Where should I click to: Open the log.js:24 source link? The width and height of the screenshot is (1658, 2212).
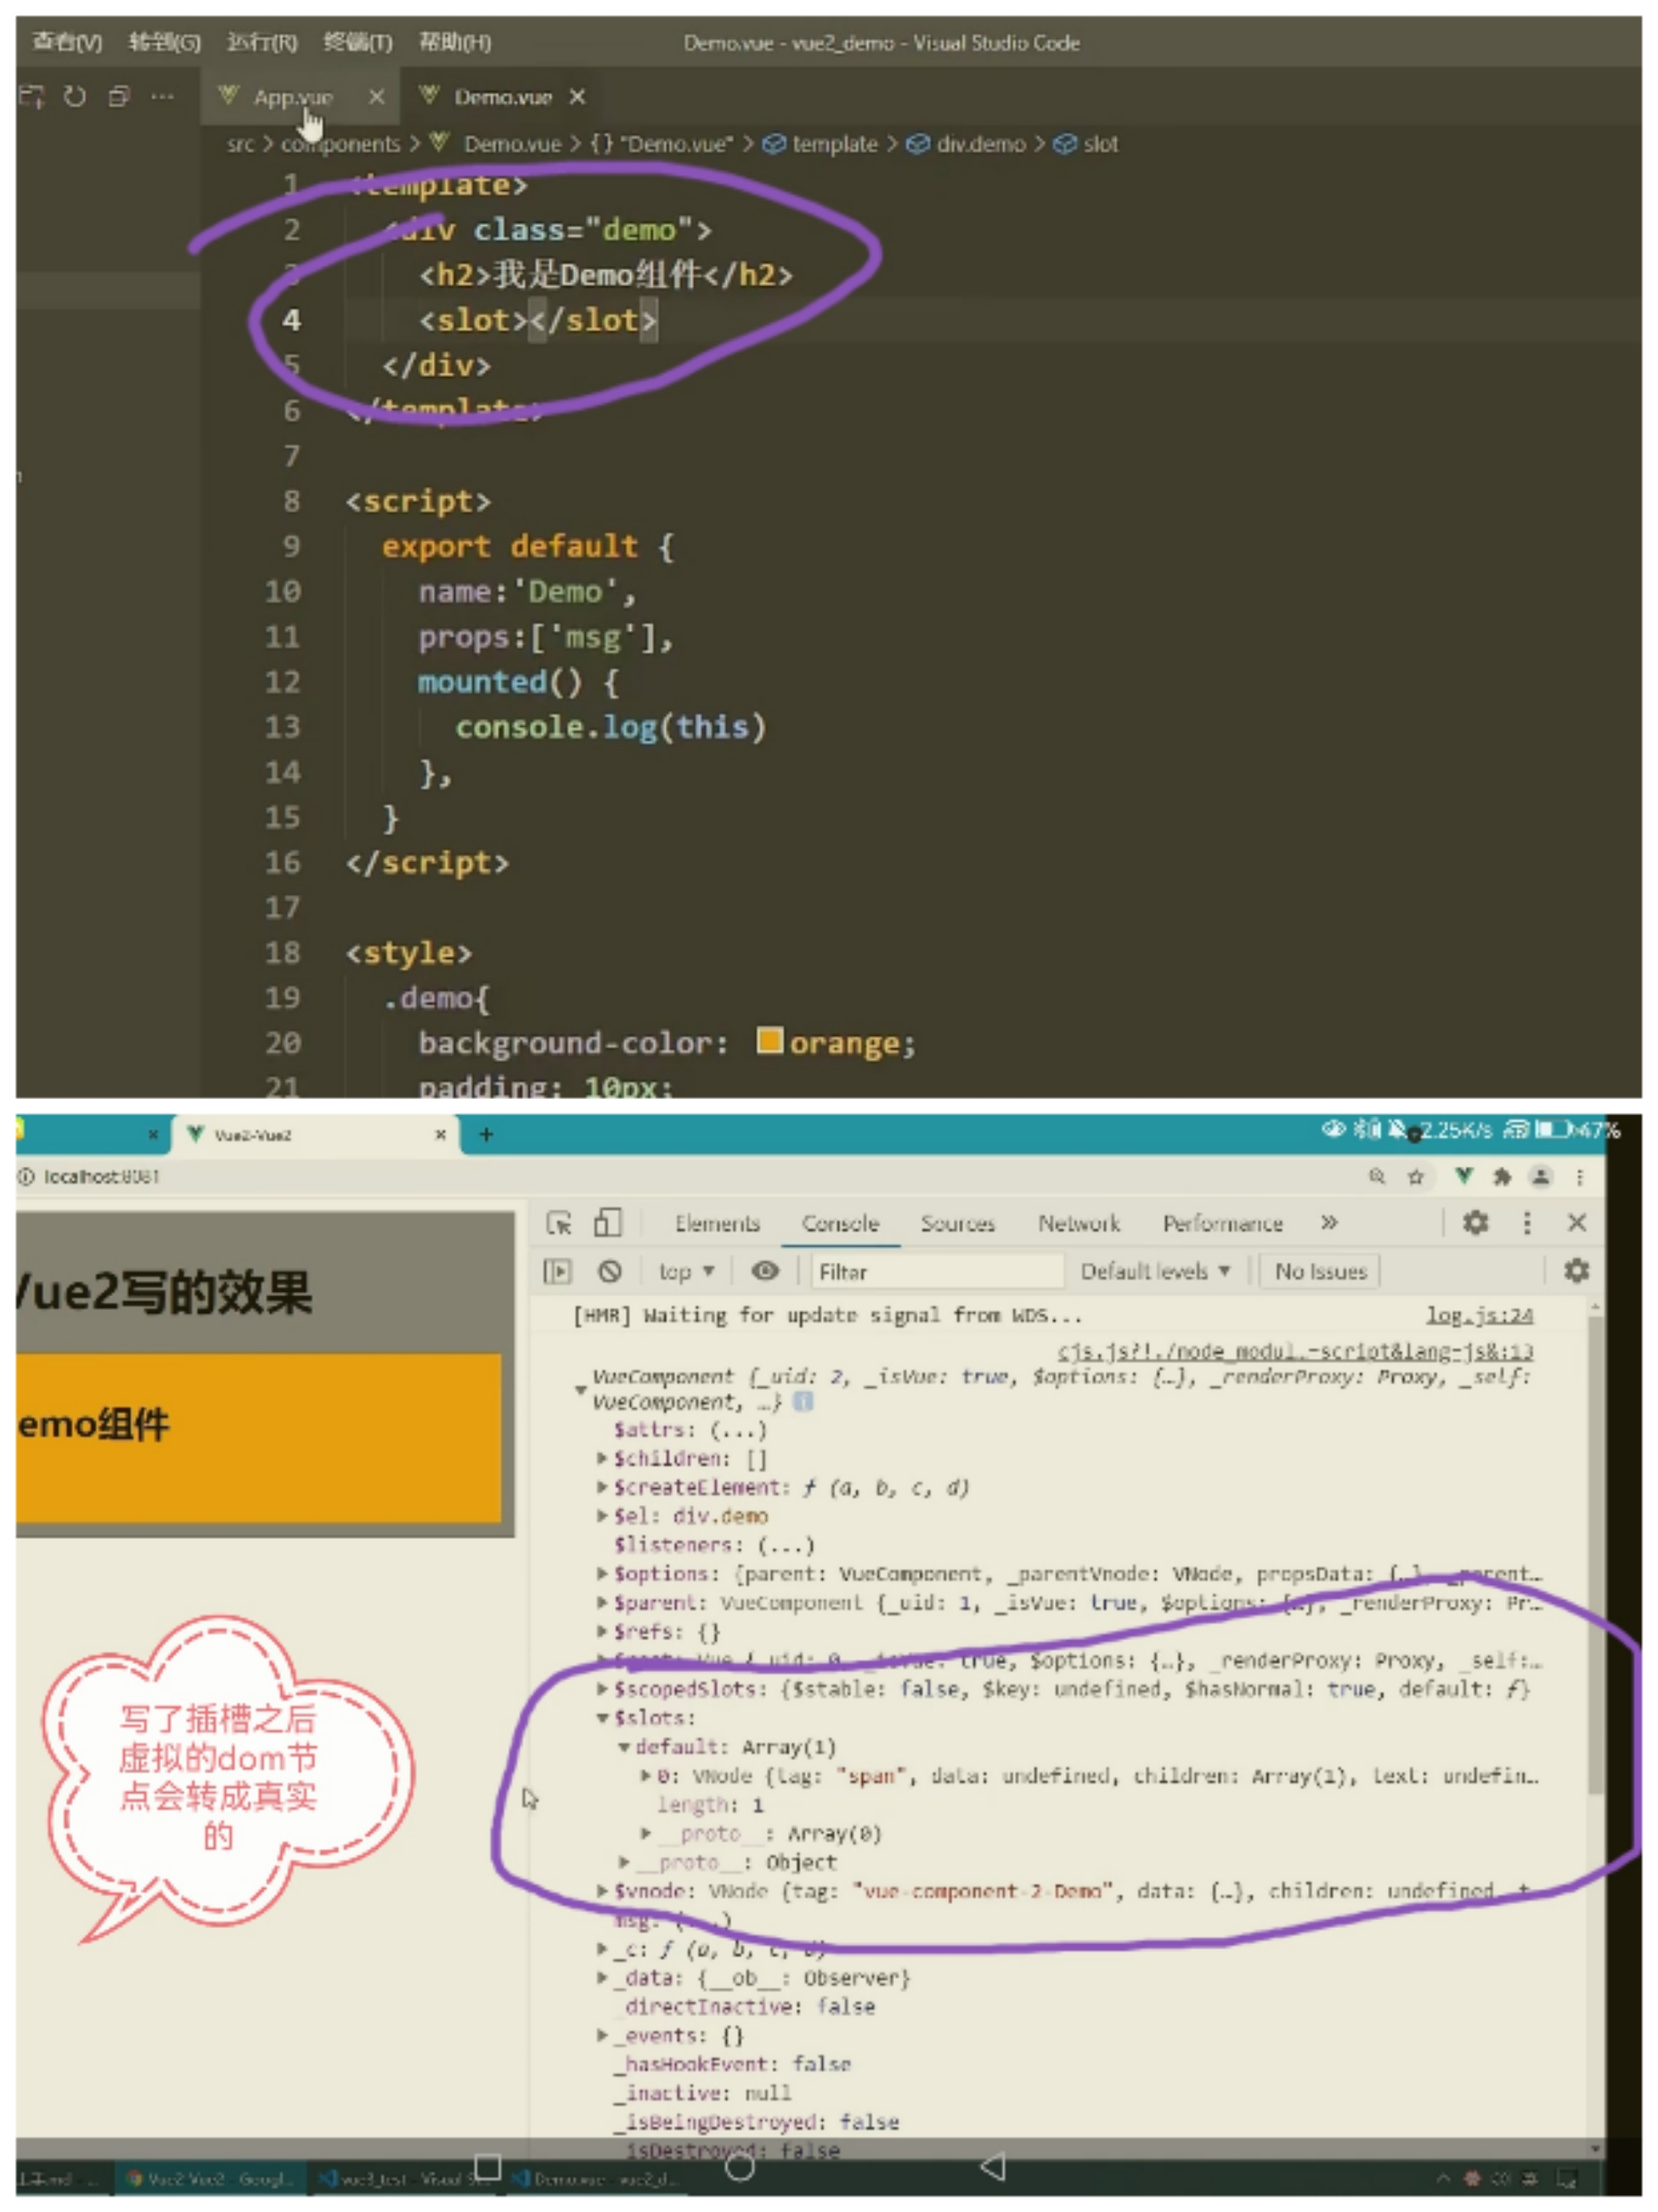(x=1479, y=1315)
